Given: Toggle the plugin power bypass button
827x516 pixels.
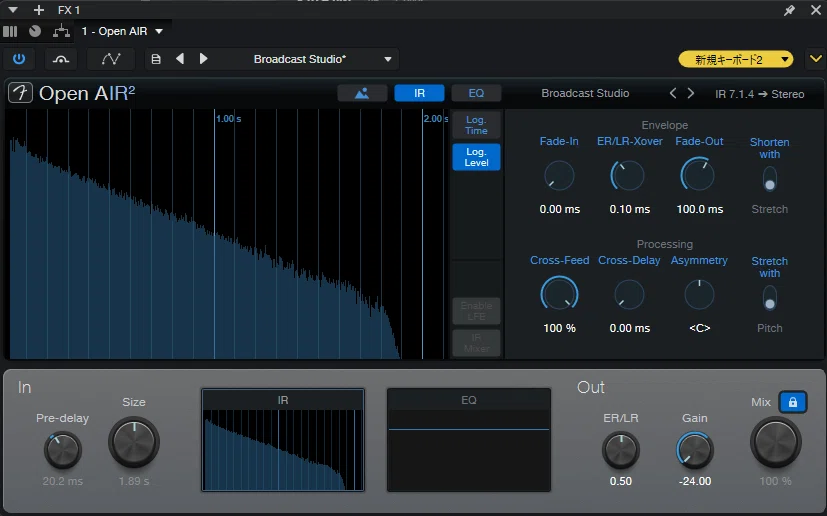Looking at the screenshot, I should click(x=19, y=59).
